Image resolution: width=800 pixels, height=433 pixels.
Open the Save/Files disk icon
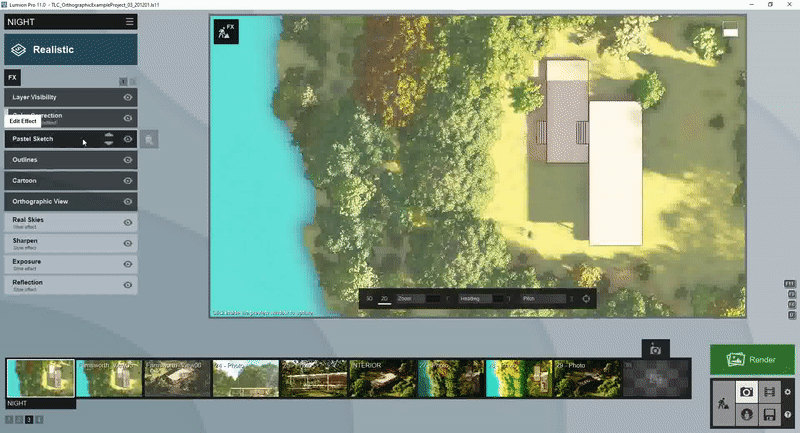pos(769,414)
